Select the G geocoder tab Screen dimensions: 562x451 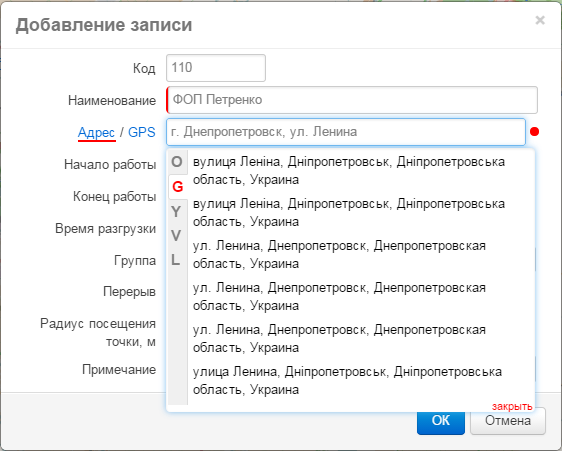178,186
